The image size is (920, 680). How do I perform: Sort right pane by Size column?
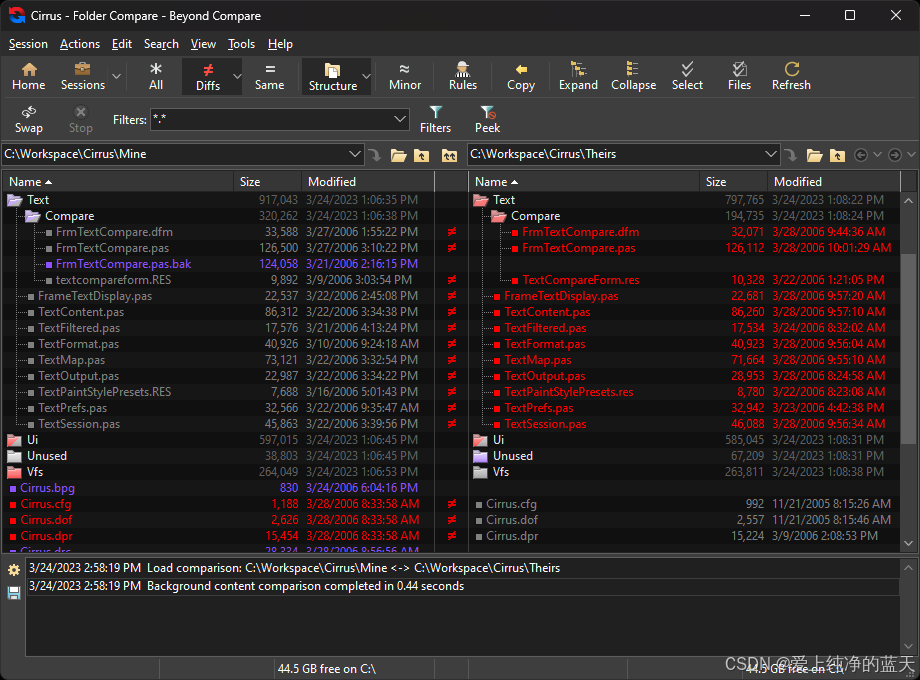pyautogui.click(x=733, y=182)
